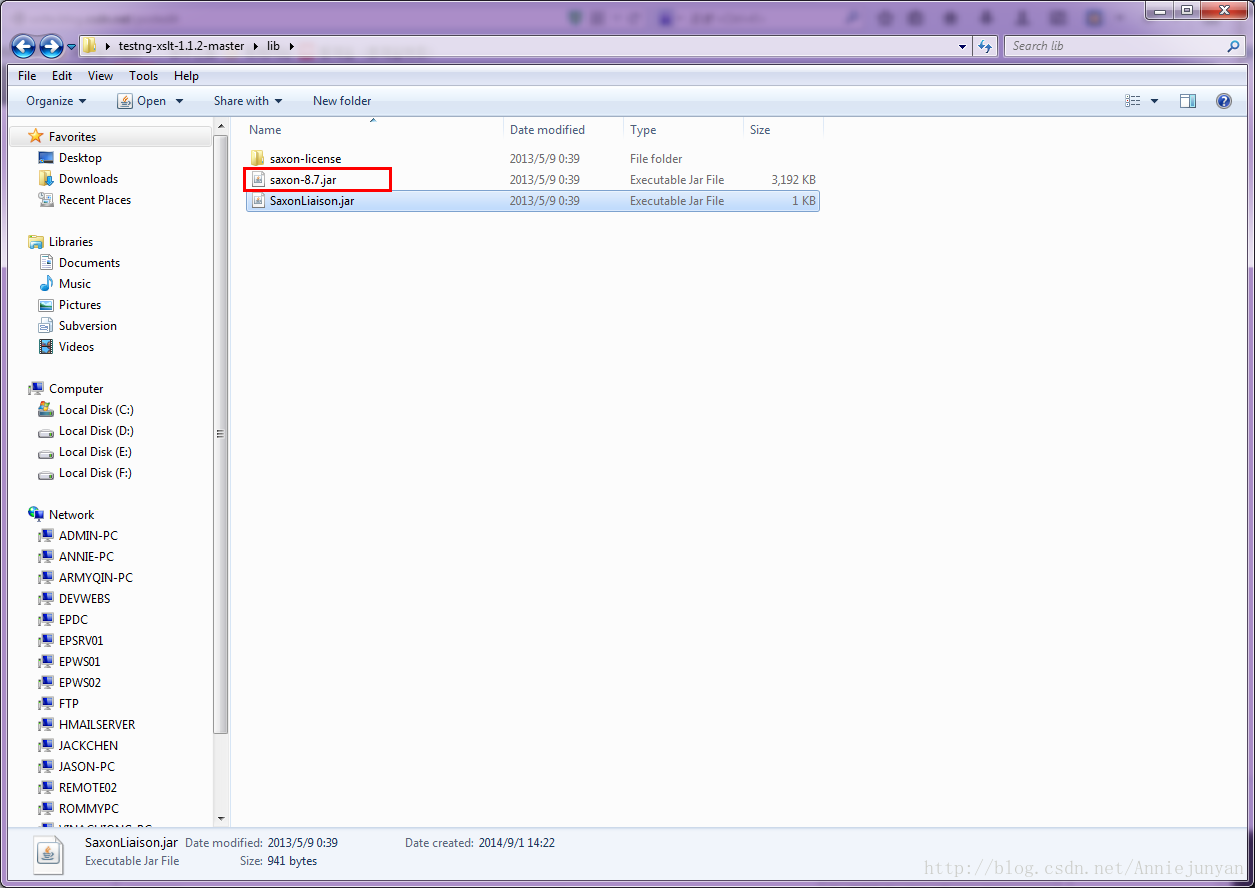
Task: Click the Music library icon
Action: pyautogui.click(x=46, y=283)
